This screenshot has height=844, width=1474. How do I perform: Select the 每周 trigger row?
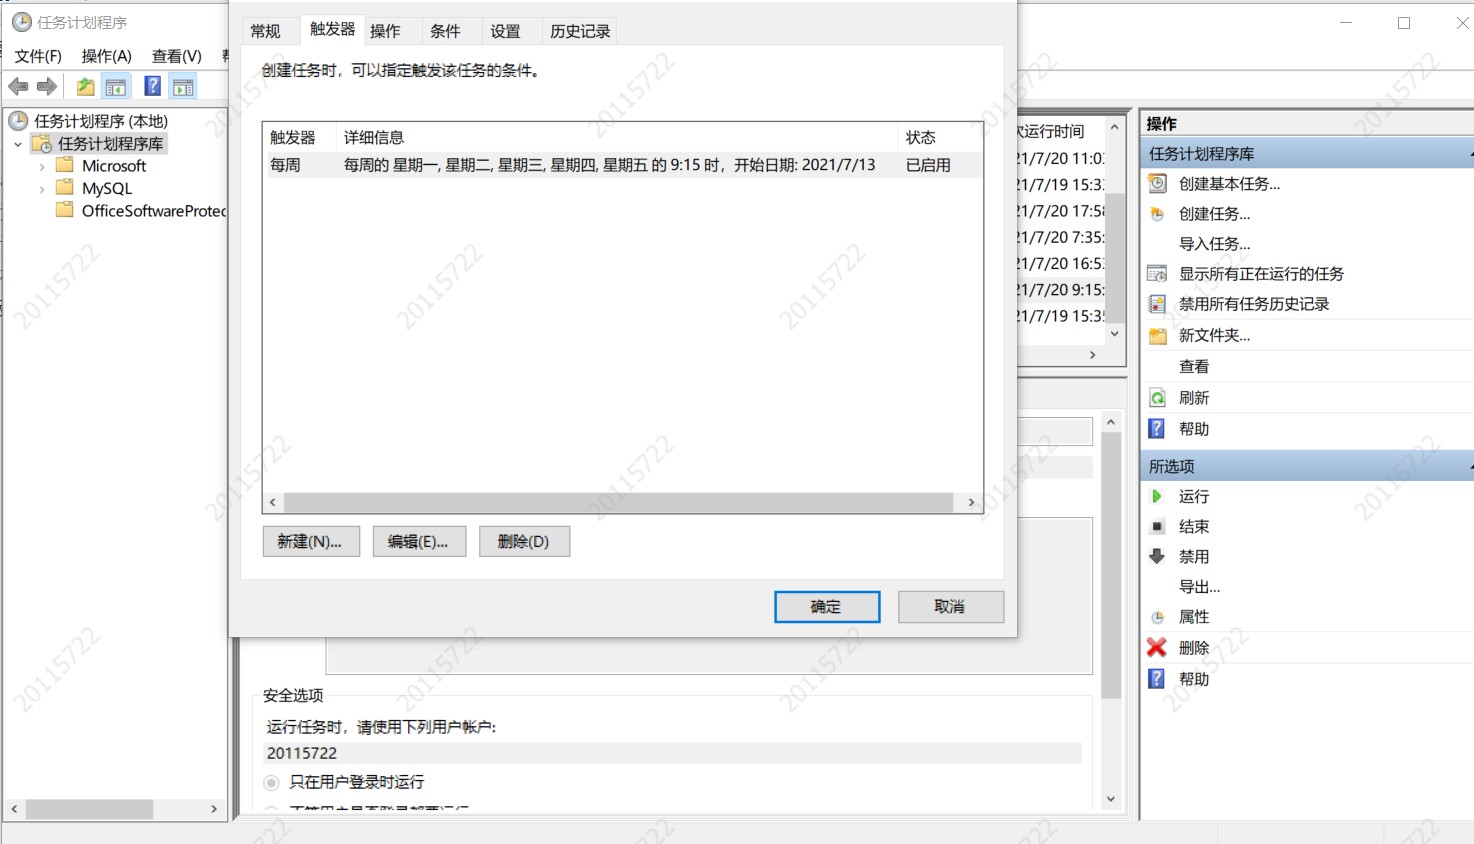(623, 165)
